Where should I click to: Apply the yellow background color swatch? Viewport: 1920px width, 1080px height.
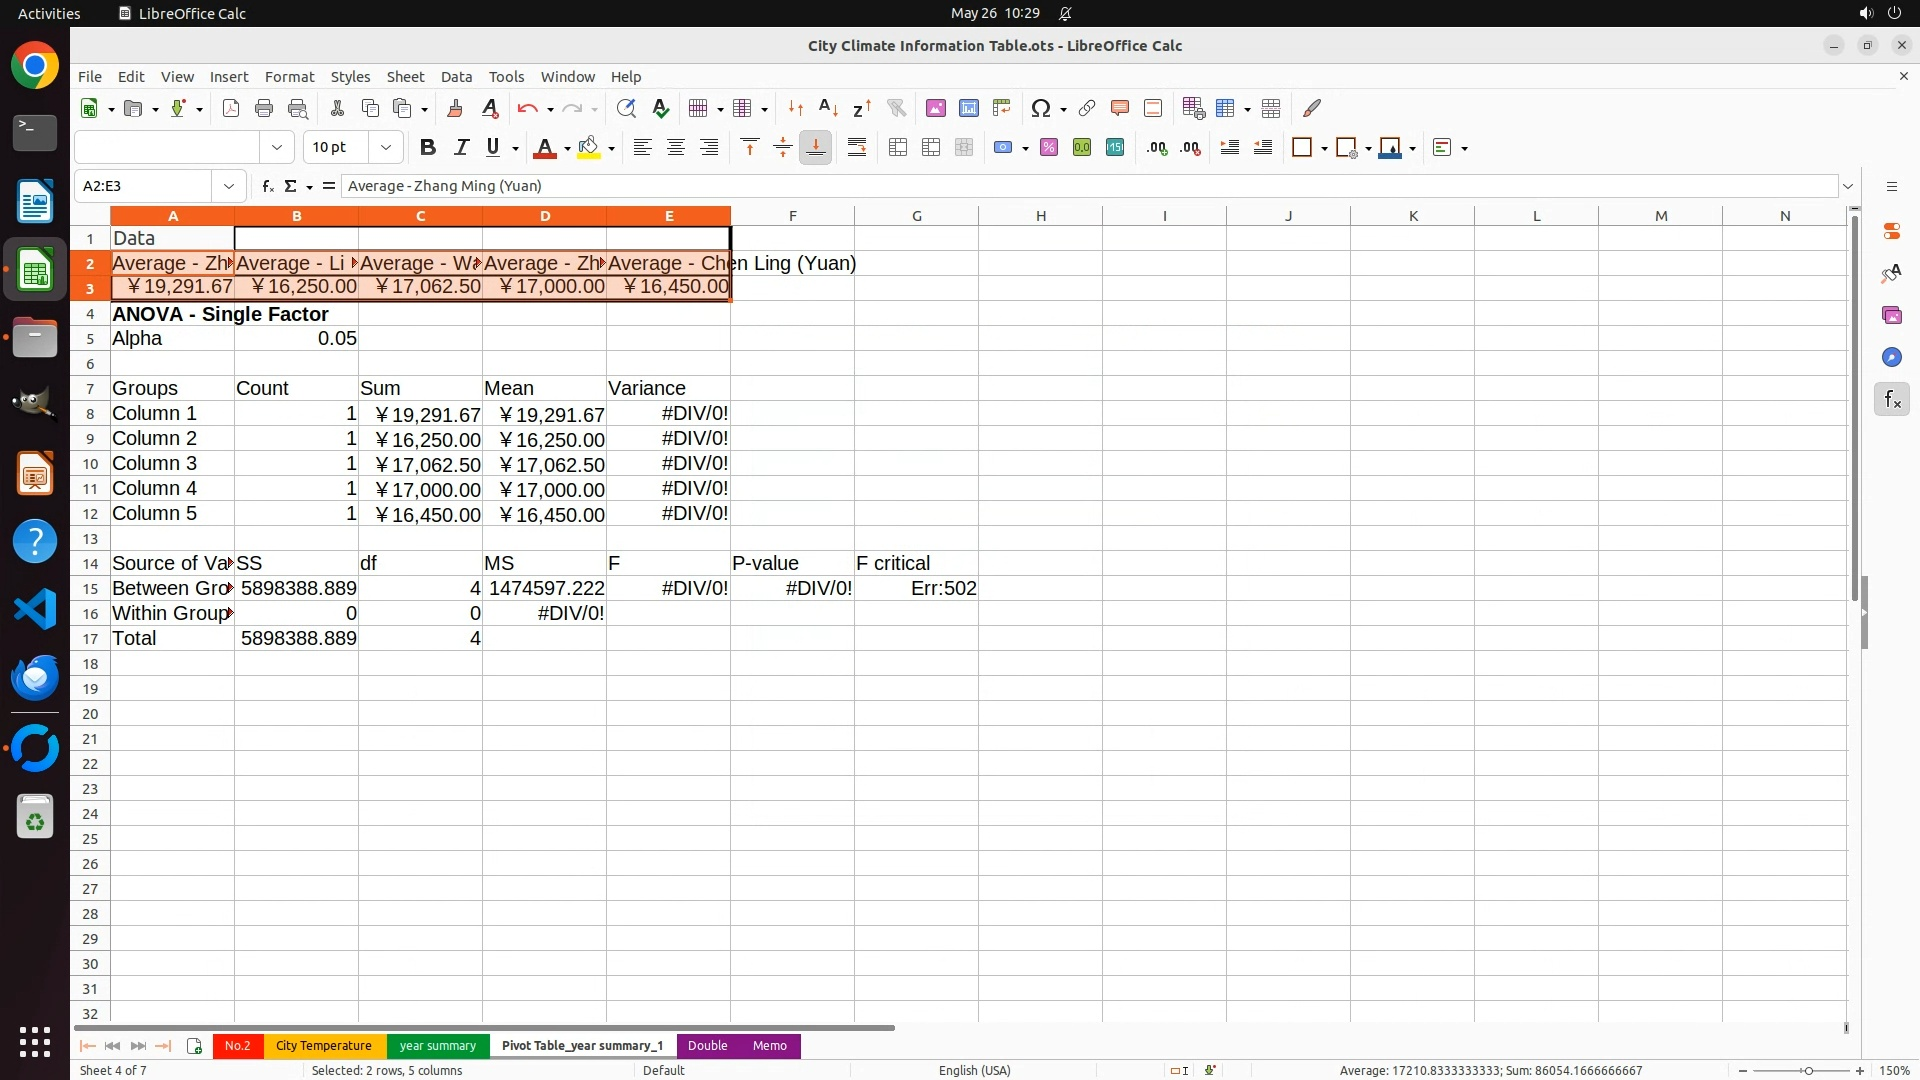(589, 148)
